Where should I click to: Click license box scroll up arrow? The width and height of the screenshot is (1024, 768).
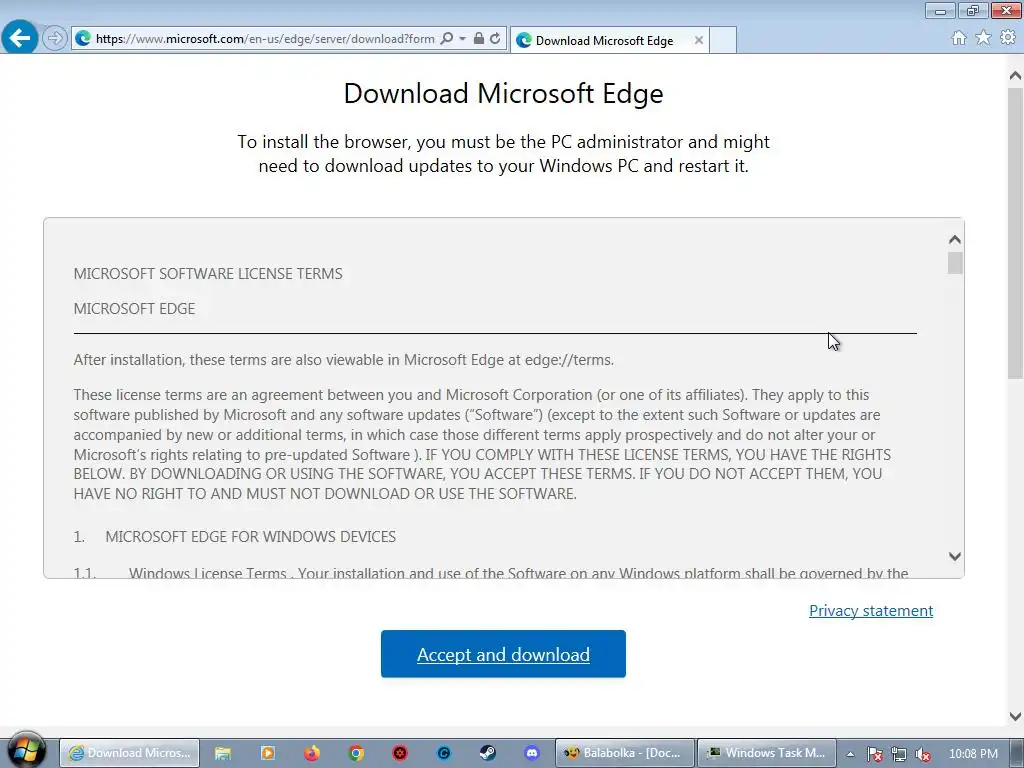(955, 240)
